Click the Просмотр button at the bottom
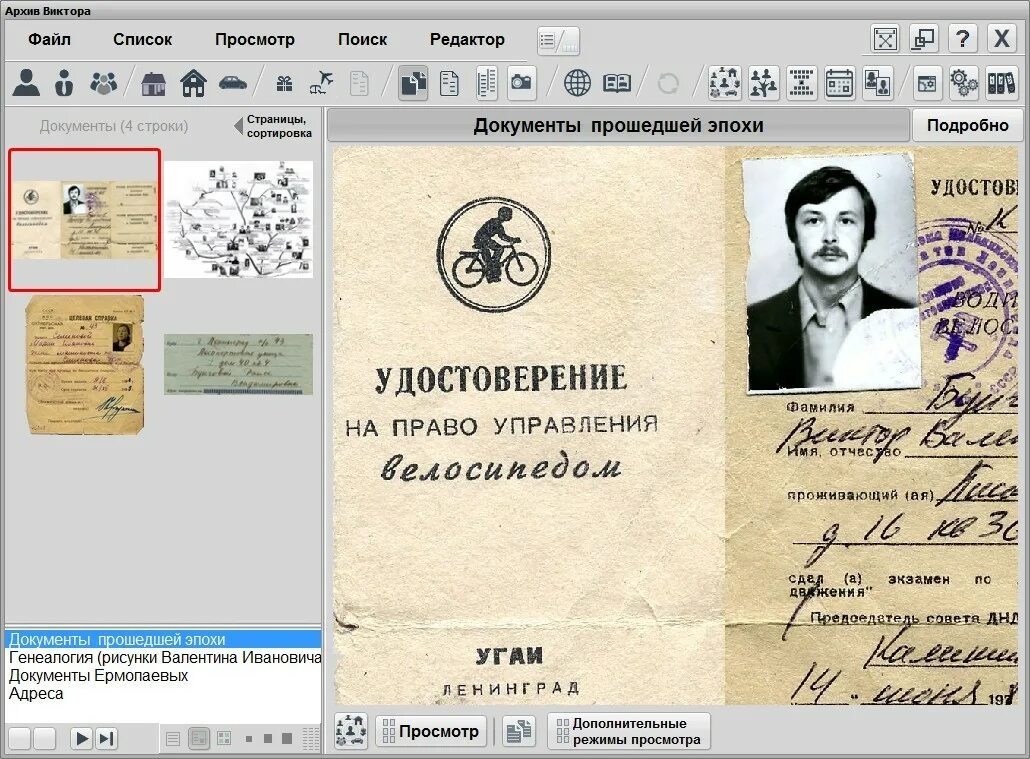1030x759 pixels. click(x=432, y=731)
